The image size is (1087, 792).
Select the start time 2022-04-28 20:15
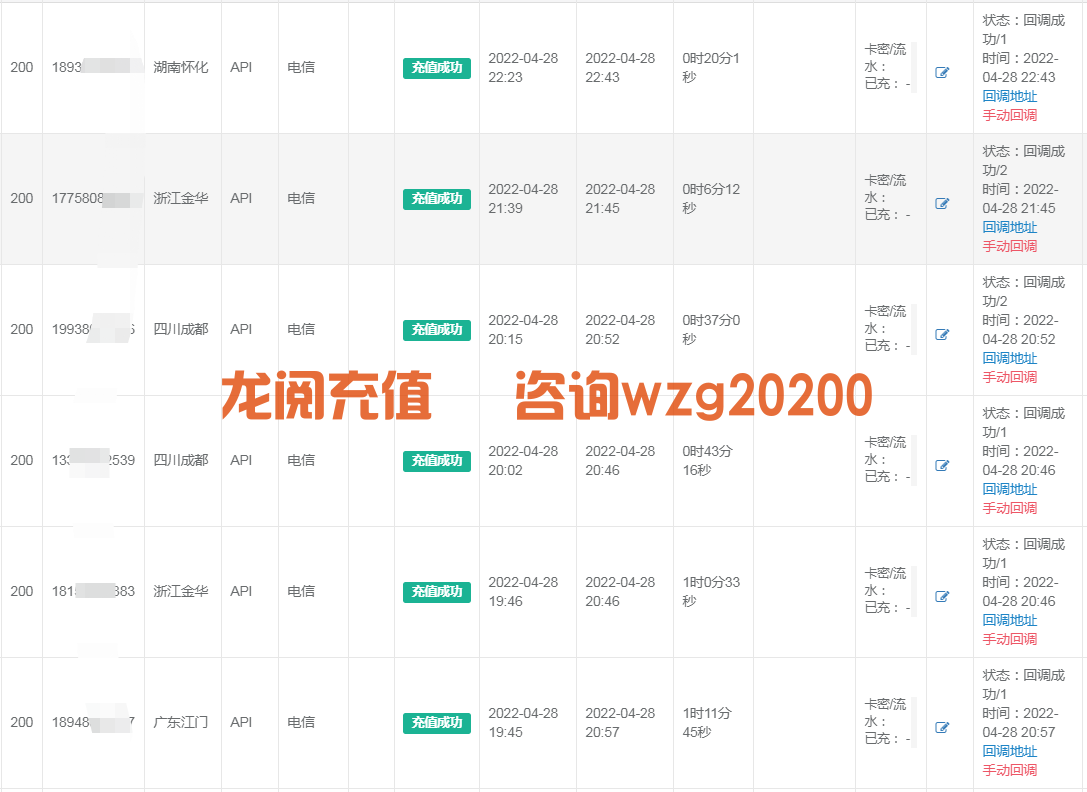point(523,330)
